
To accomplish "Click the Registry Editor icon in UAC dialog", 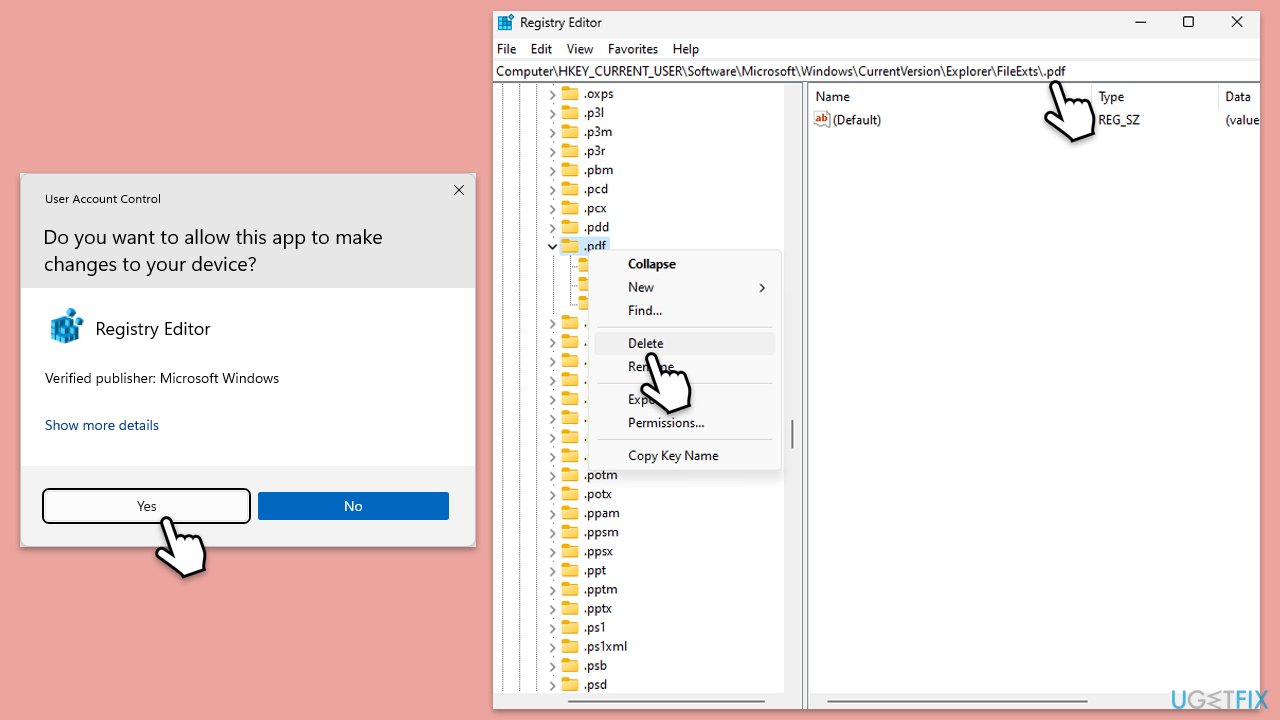I will click(x=66, y=327).
